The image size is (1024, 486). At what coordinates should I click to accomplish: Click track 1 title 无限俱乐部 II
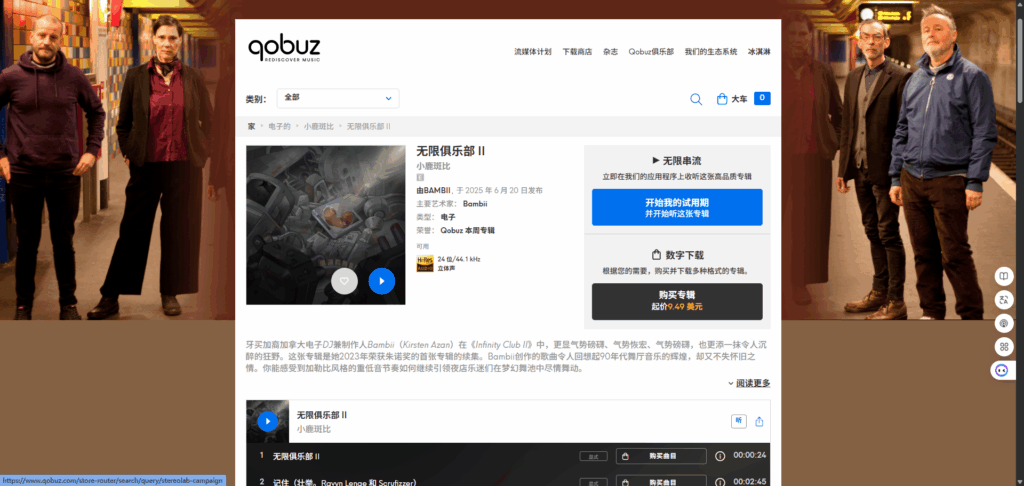296,456
